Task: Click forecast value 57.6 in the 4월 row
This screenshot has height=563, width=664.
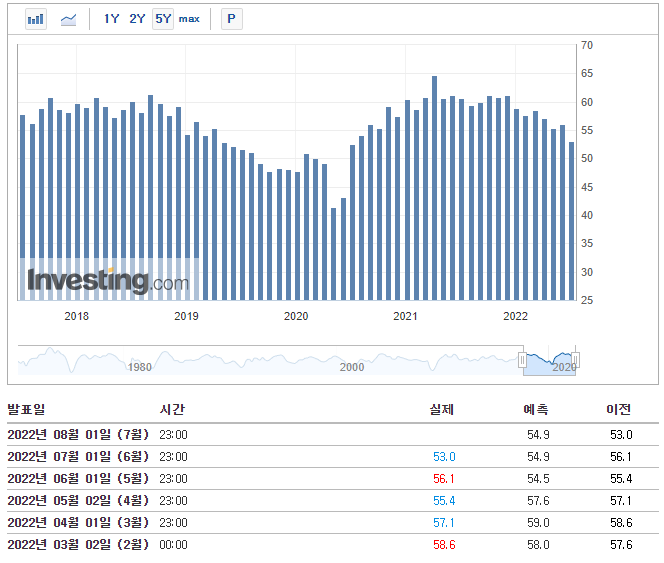Action: tap(538, 501)
